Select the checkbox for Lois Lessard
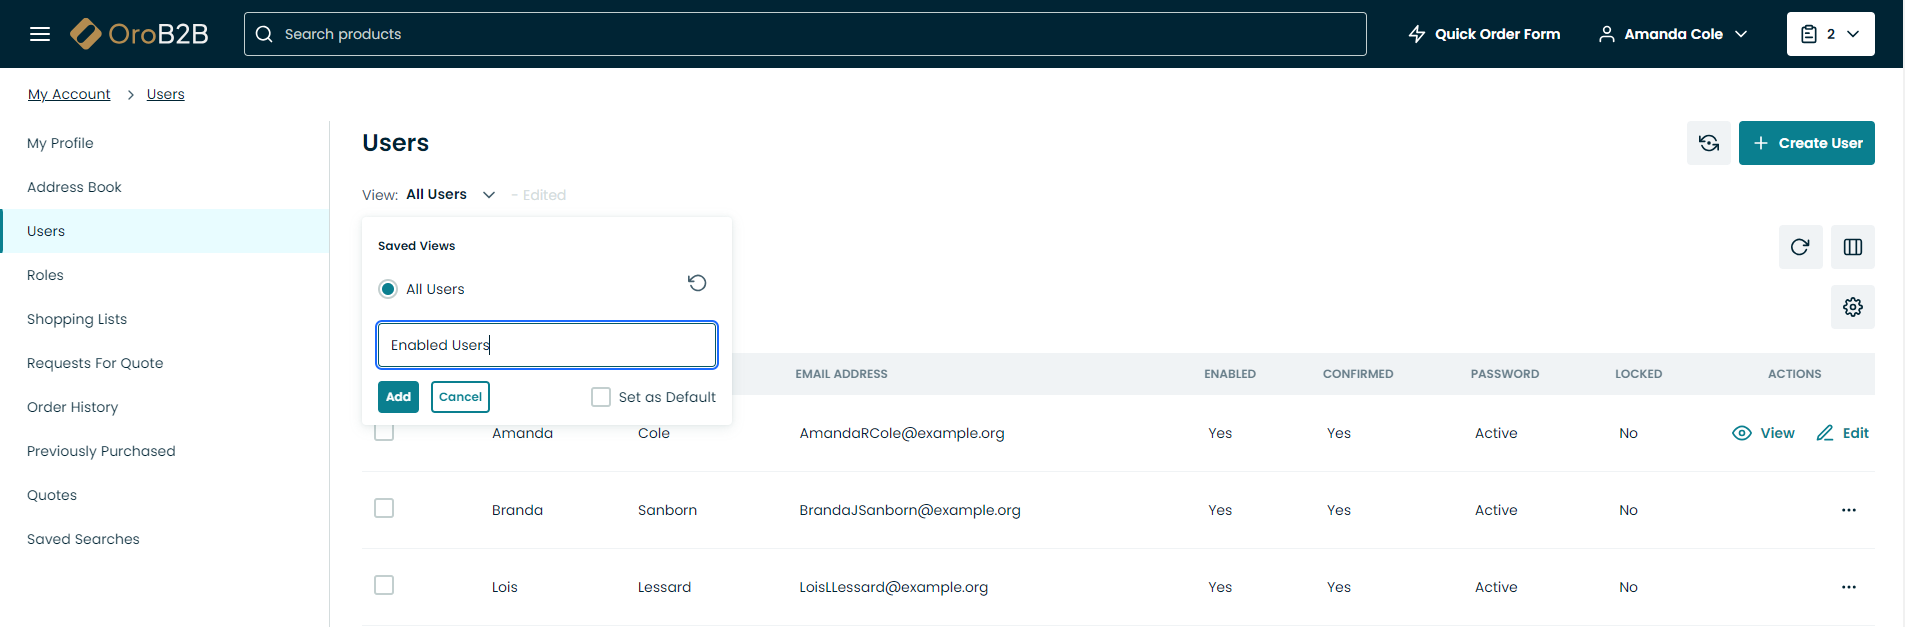1905x627 pixels. click(384, 585)
